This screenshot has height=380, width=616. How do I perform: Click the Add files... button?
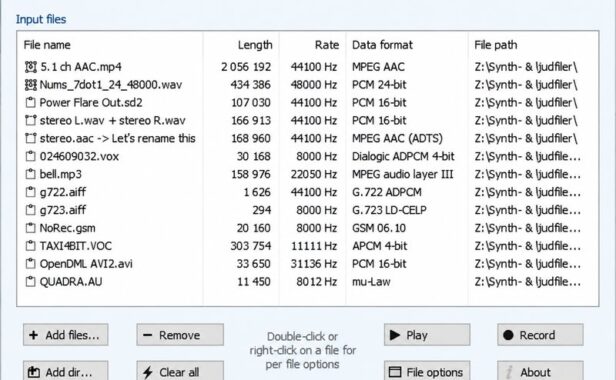(x=66, y=335)
